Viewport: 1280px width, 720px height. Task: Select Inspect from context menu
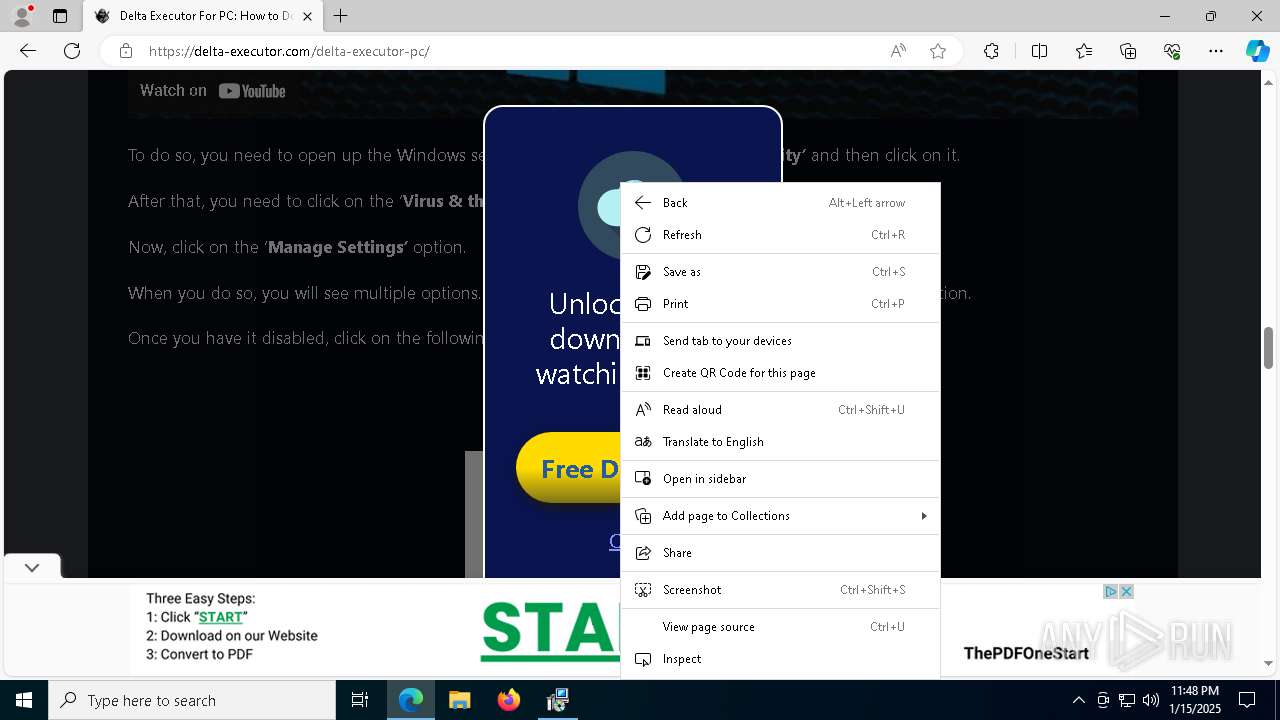coord(780,659)
